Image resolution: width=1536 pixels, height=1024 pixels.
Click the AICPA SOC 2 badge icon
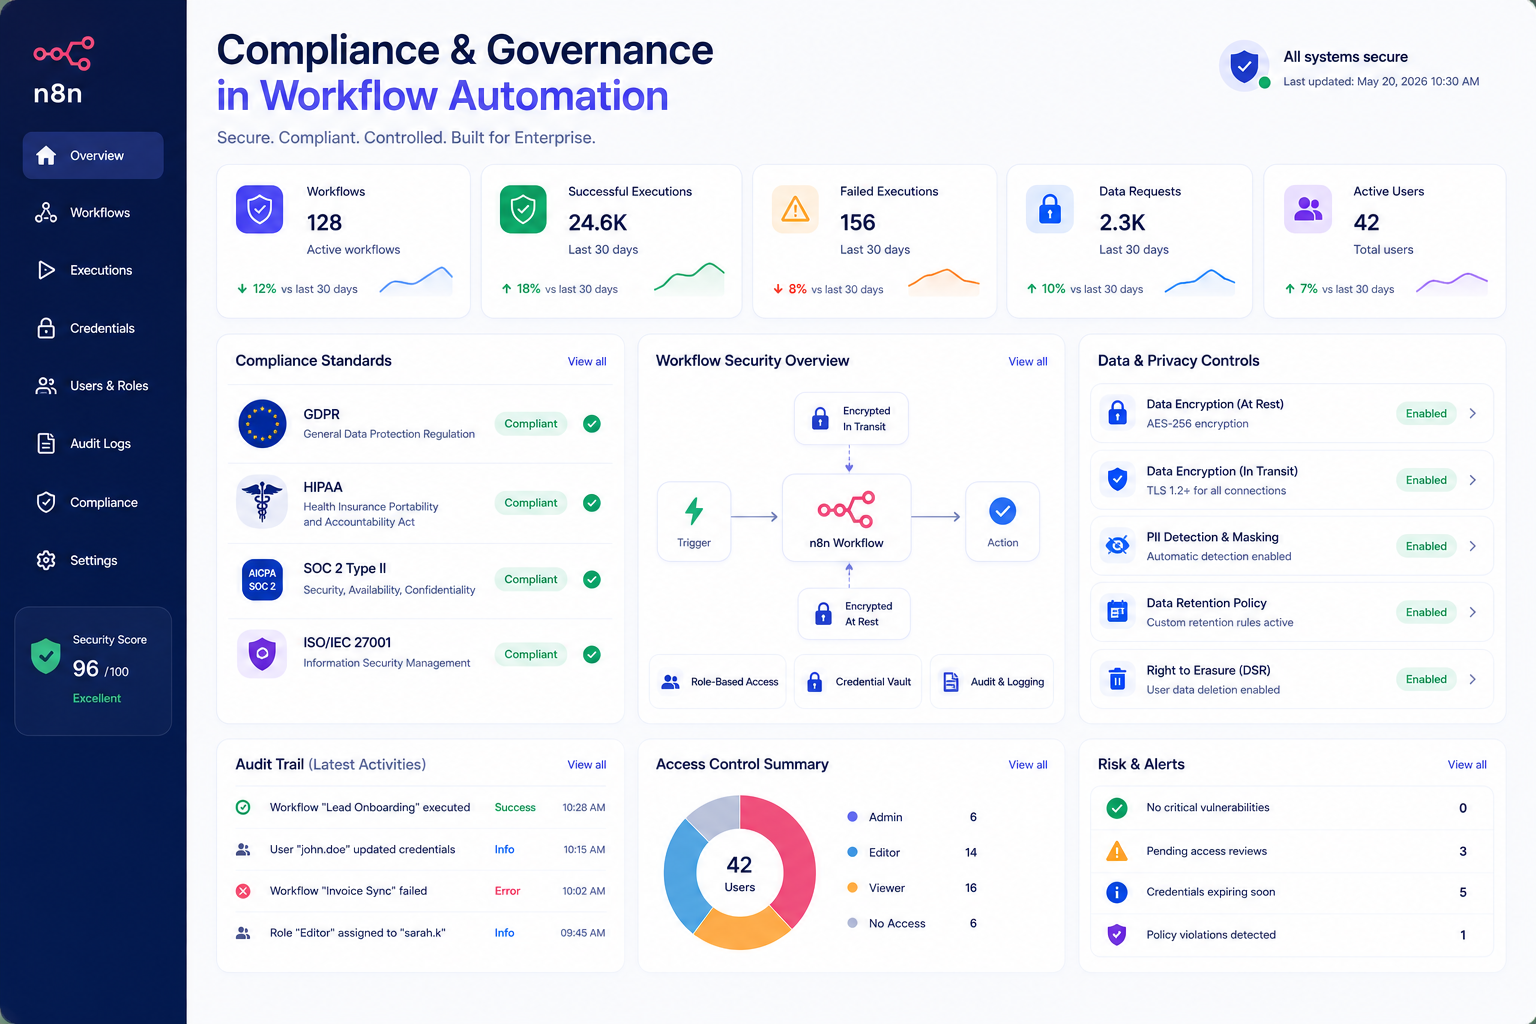click(x=262, y=580)
